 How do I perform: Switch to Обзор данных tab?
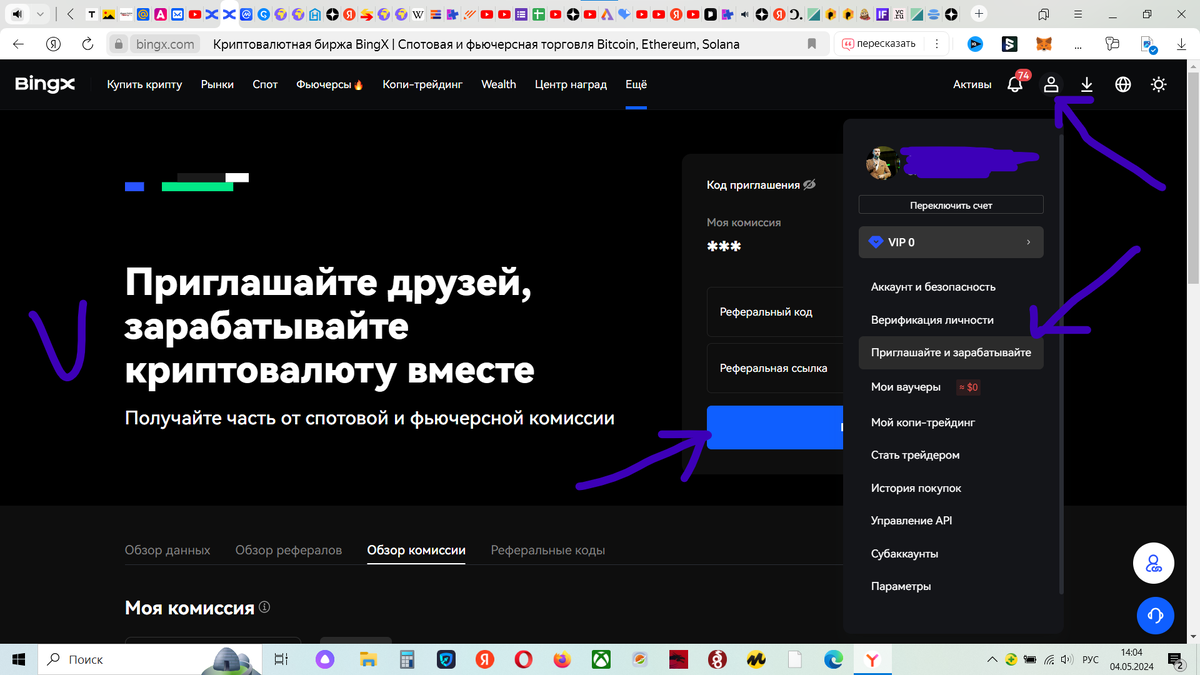click(167, 550)
